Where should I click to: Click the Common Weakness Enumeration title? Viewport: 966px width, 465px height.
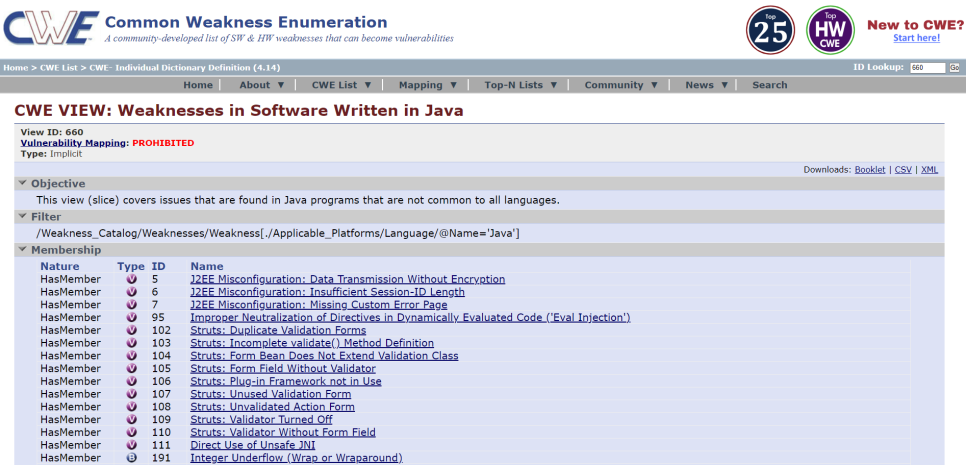click(x=246, y=22)
